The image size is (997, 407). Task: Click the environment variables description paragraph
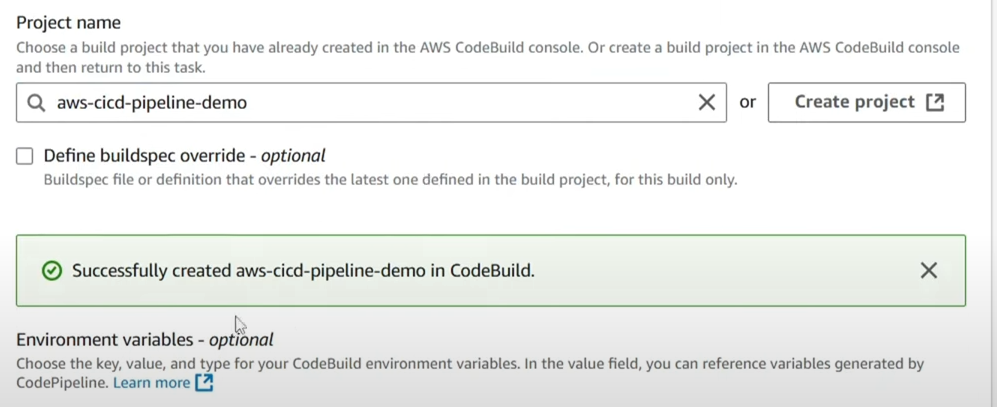click(x=470, y=373)
